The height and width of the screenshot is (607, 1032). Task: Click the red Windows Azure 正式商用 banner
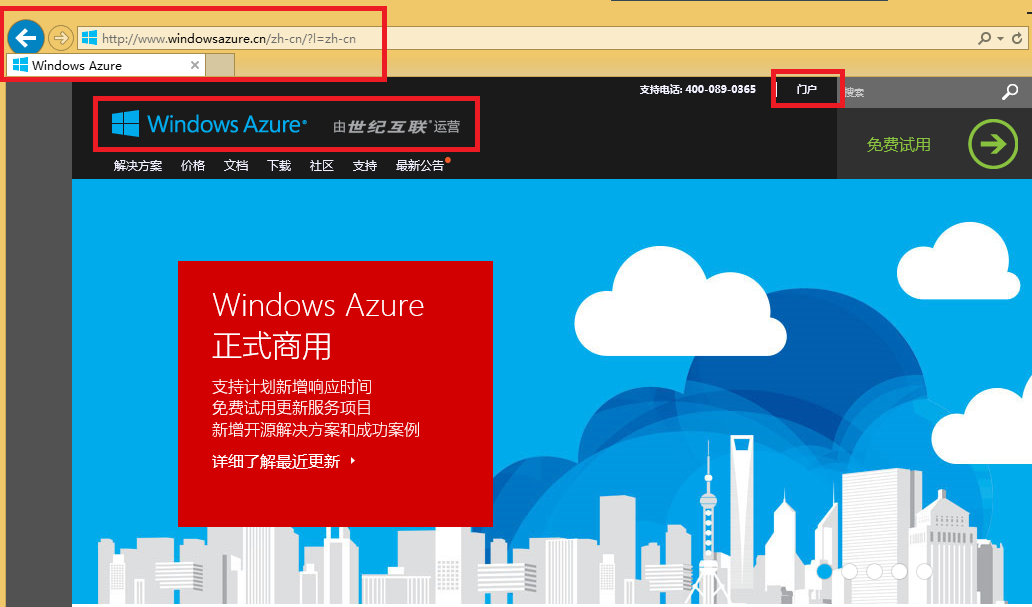coord(335,394)
